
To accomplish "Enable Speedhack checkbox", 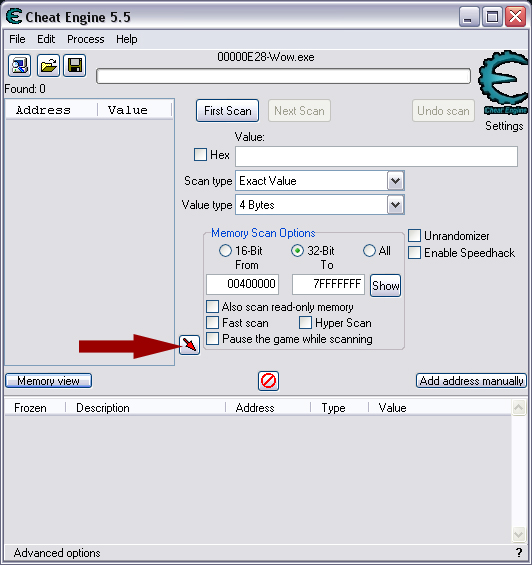I will [414, 253].
